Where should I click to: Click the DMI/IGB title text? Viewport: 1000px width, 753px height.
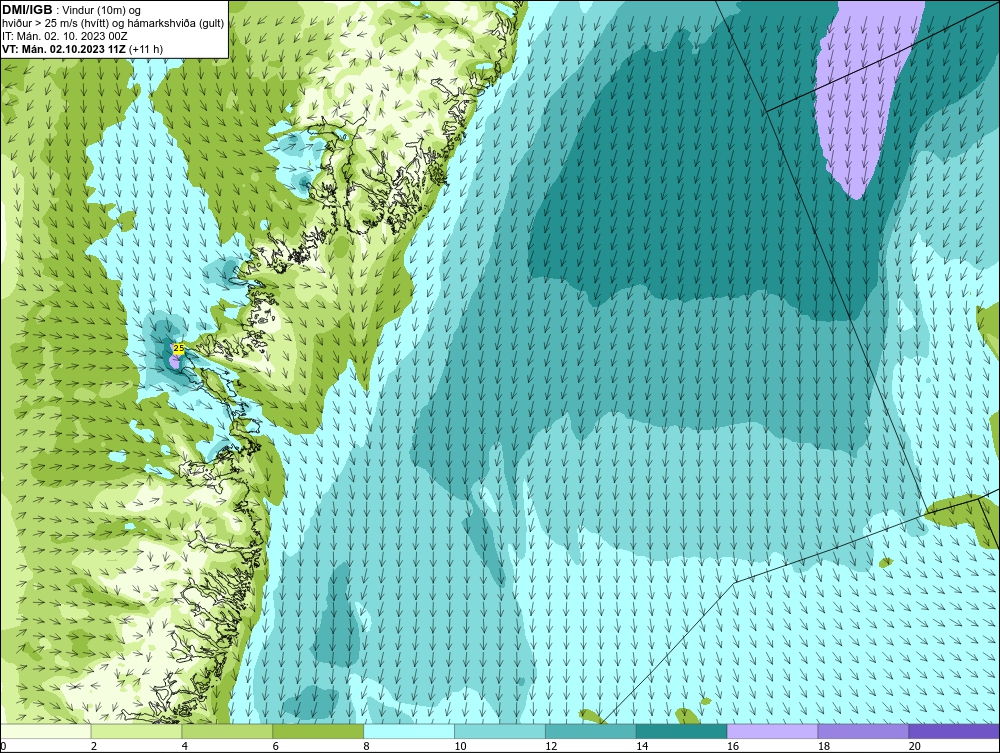[27, 10]
